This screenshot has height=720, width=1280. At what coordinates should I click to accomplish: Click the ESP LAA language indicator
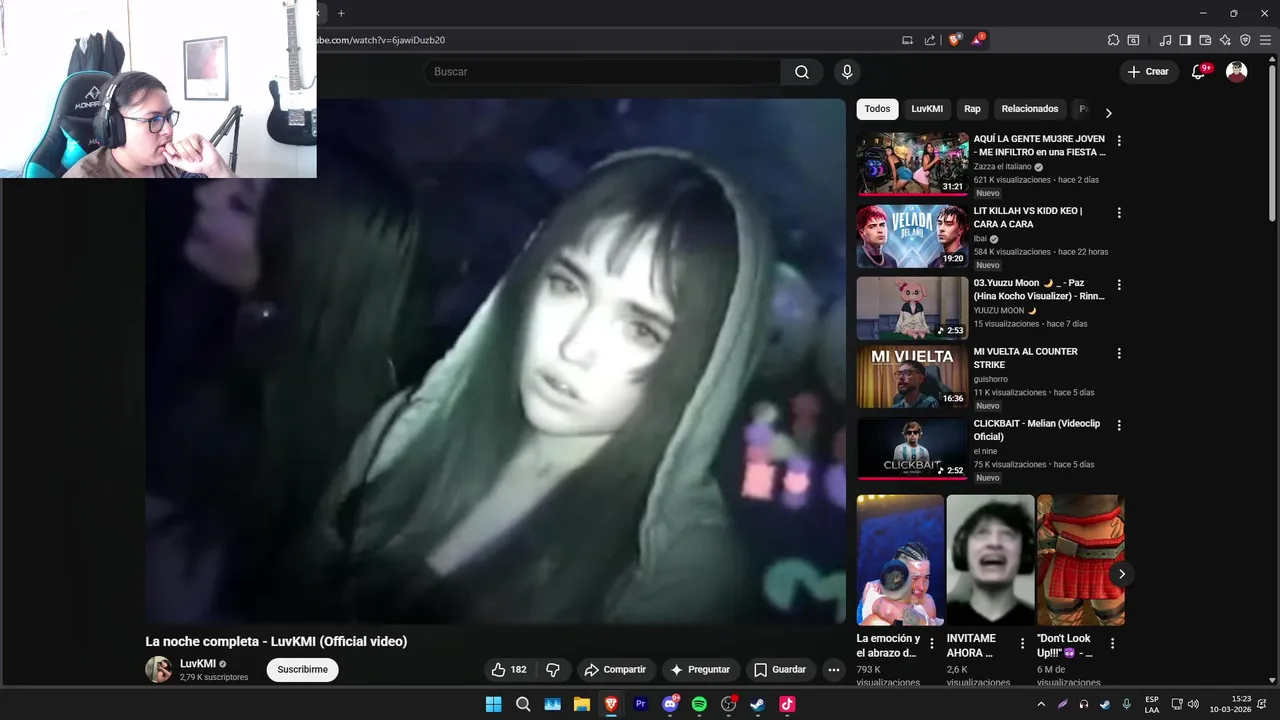(x=1152, y=704)
